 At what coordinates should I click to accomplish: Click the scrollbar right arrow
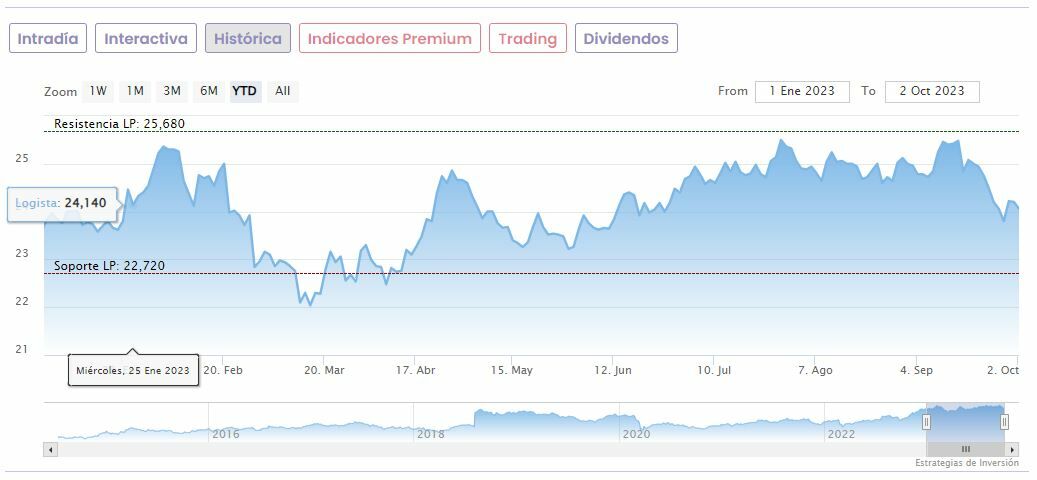point(1013,450)
